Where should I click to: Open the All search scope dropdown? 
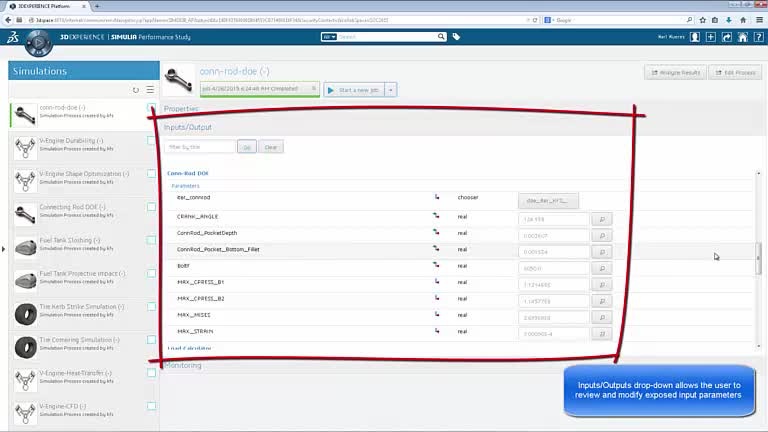point(329,37)
